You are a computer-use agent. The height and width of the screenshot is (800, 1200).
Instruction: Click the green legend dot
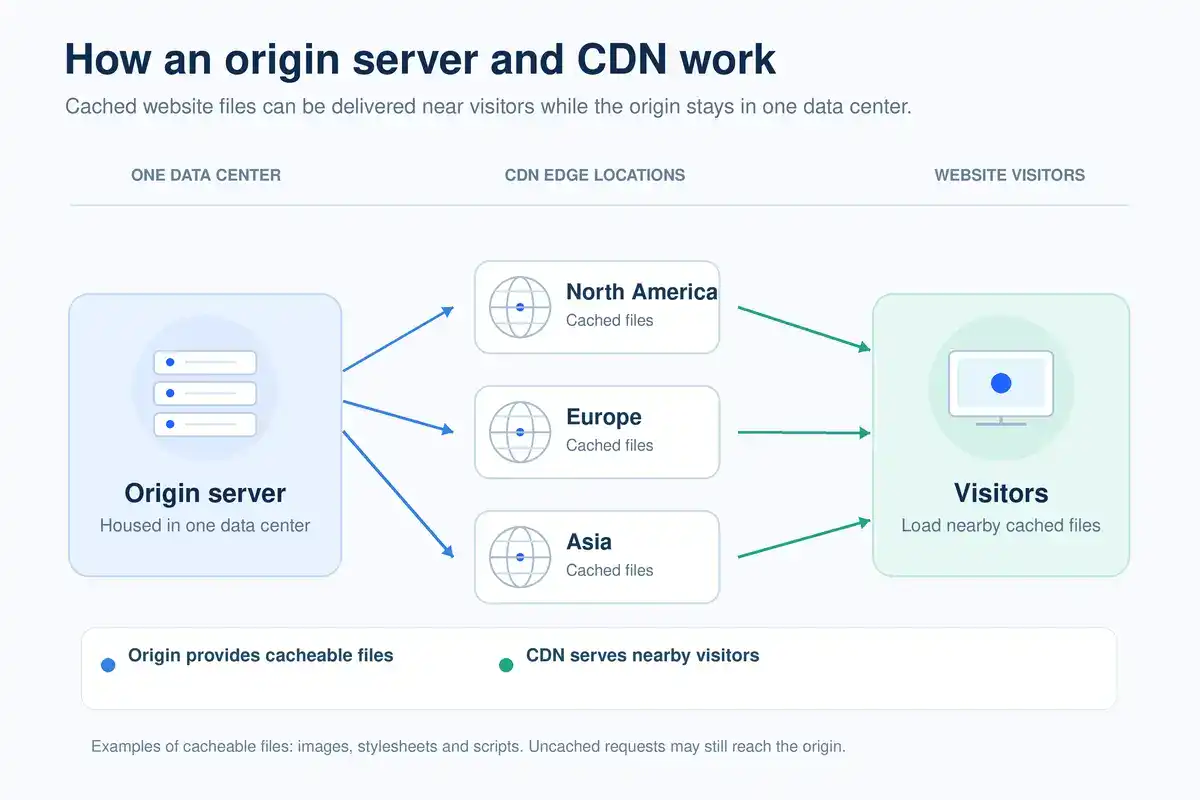(x=506, y=664)
